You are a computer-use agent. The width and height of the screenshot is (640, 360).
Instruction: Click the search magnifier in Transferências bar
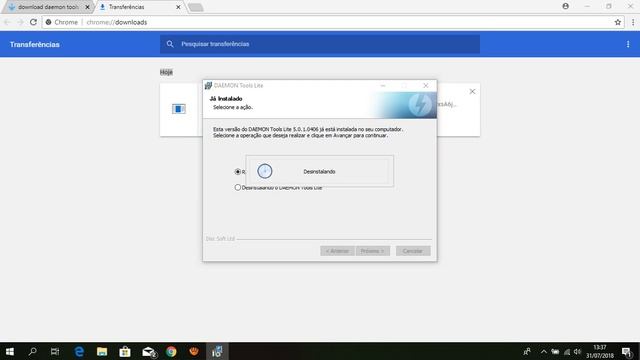click(170, 44)
